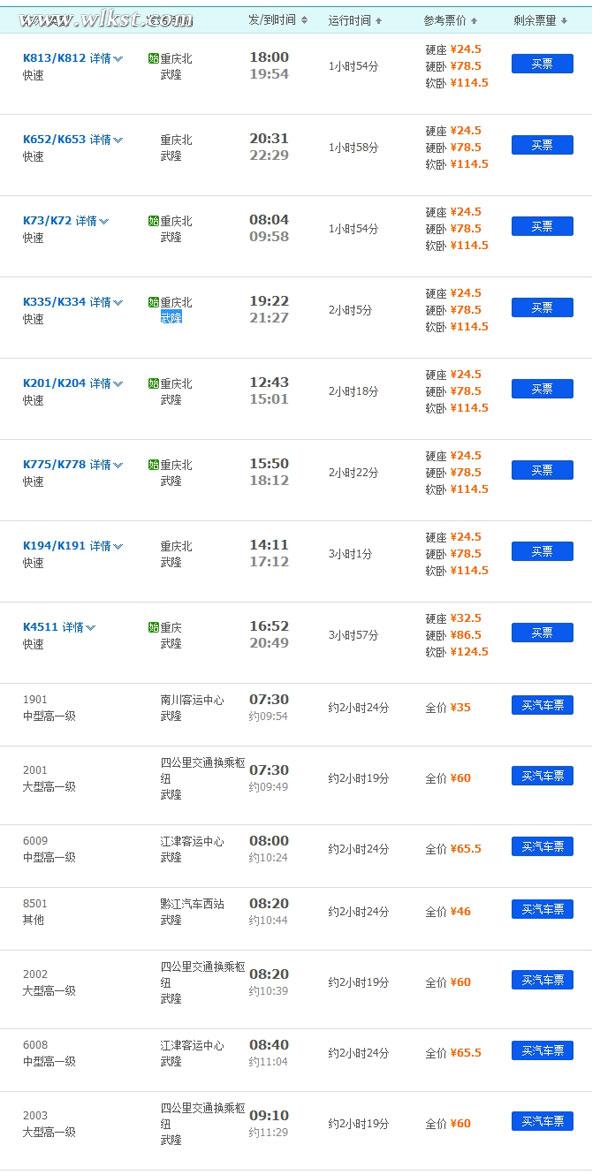
Task: Buy bus ticket for the 1901 coach
Action: pos(542,705)
